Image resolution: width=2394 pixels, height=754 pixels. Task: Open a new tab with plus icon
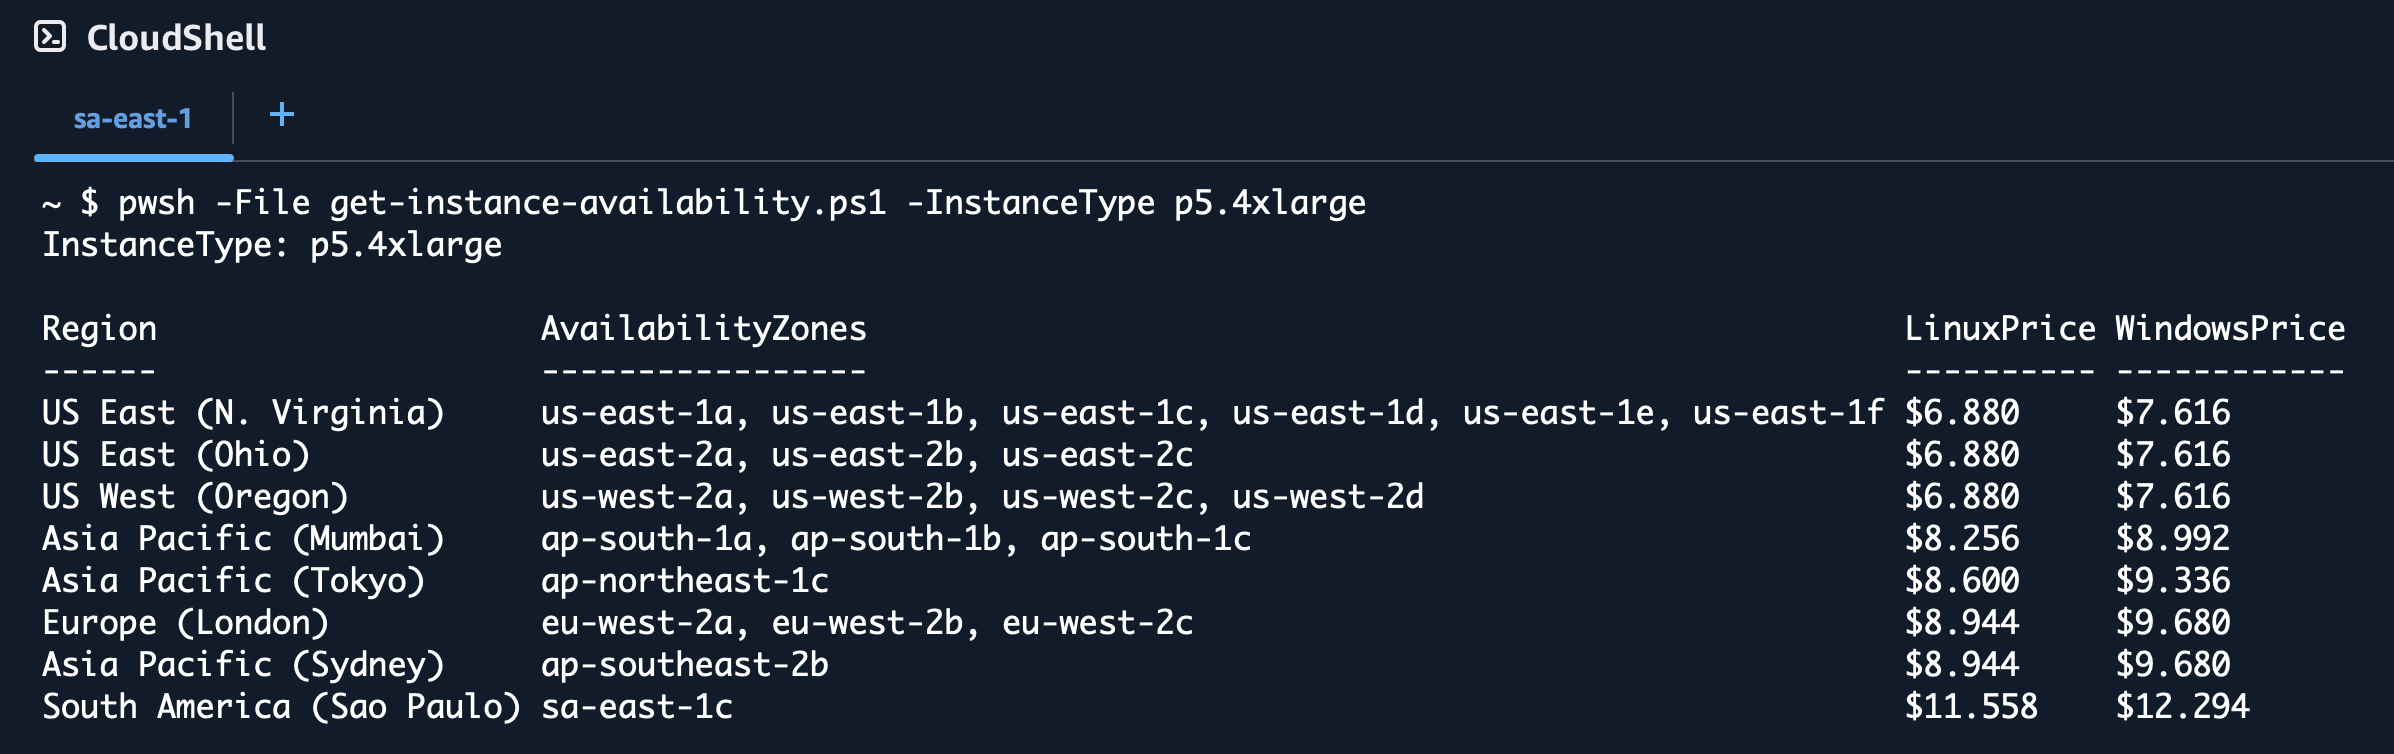282,115
